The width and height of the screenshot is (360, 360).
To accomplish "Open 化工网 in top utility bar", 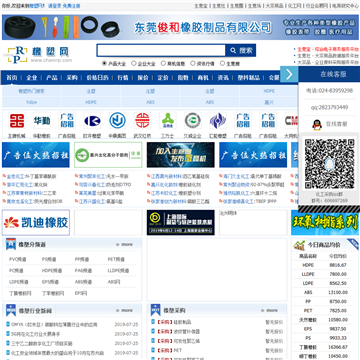I will pos(295,6).
